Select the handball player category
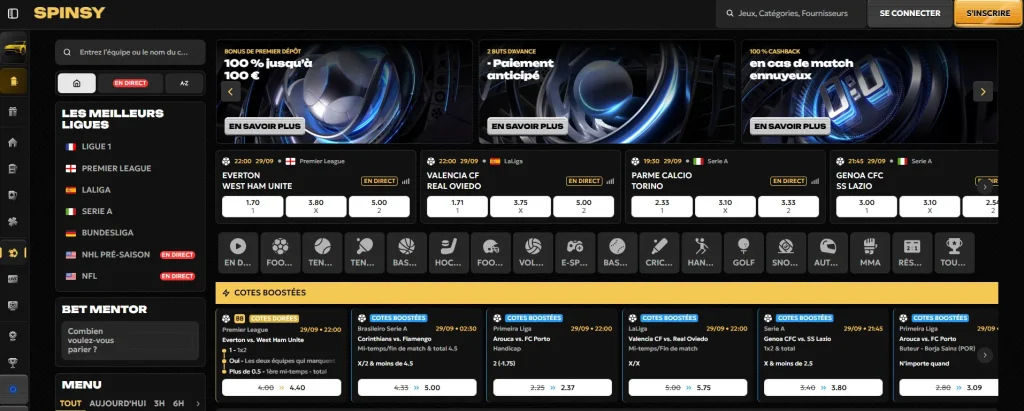Screen dimensions: 1024x411 point(701,252)
